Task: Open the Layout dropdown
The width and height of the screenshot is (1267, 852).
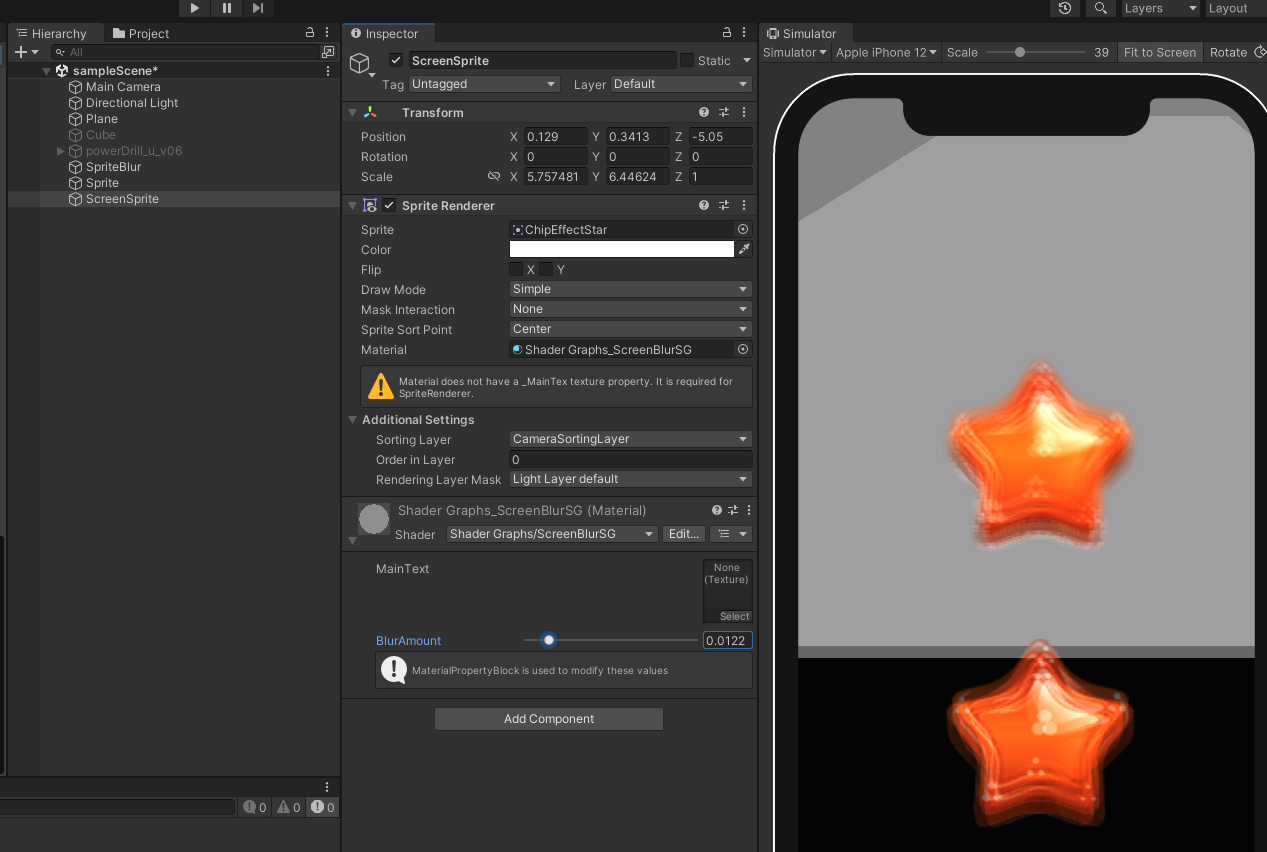Action: coord(1234,8)
